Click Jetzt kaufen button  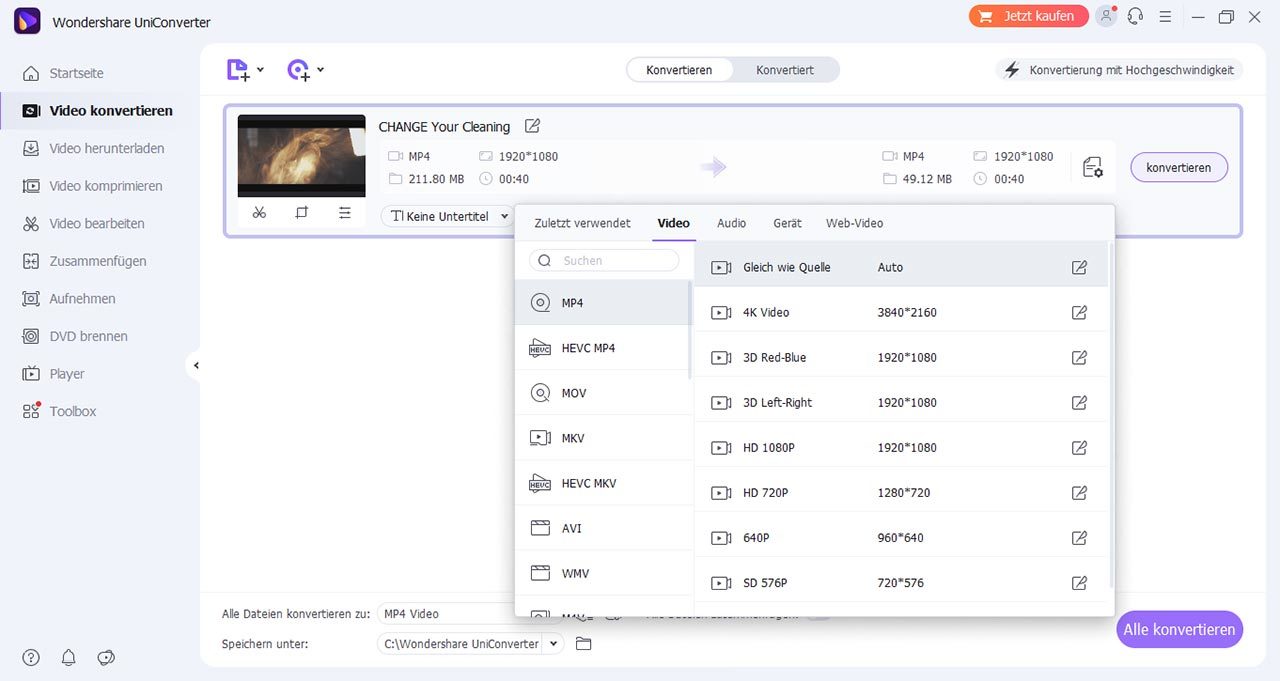point(1028,16)
